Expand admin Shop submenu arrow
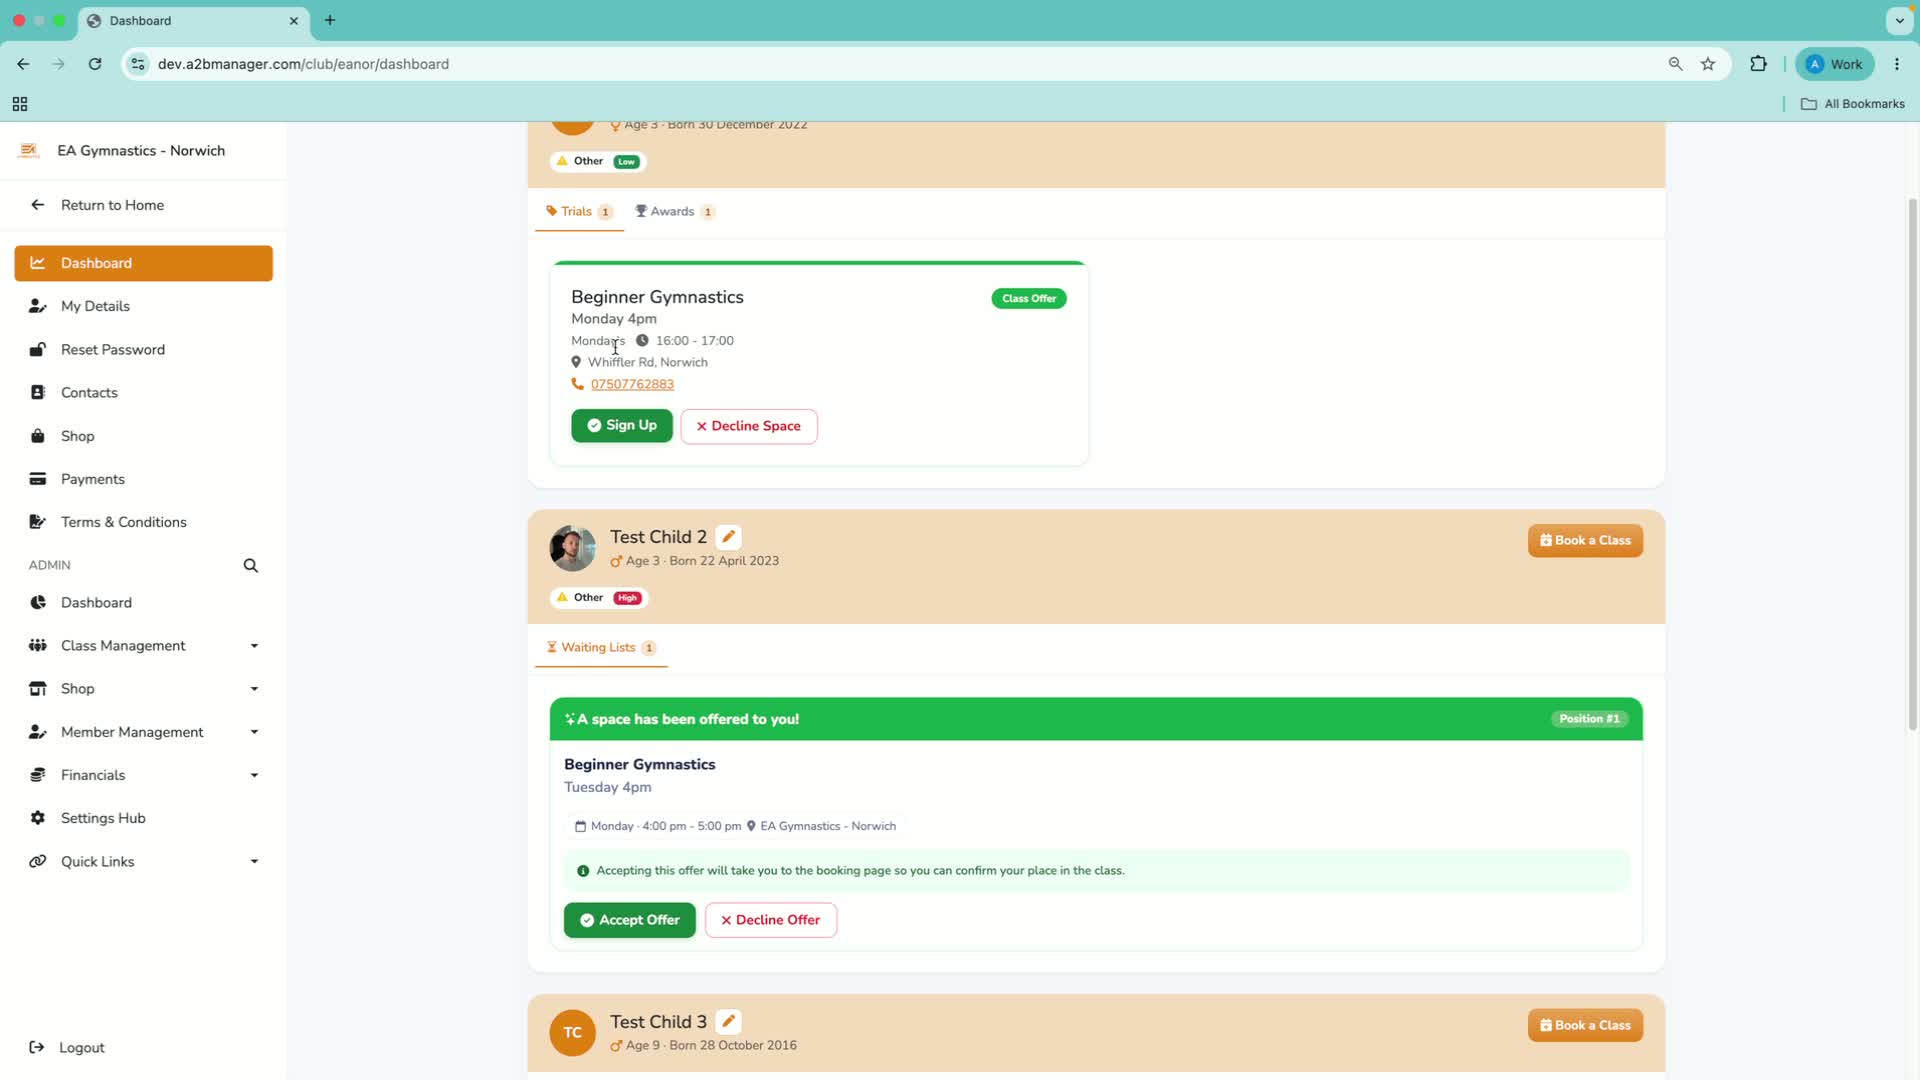 pyautogui.click(x=254, y=689)
